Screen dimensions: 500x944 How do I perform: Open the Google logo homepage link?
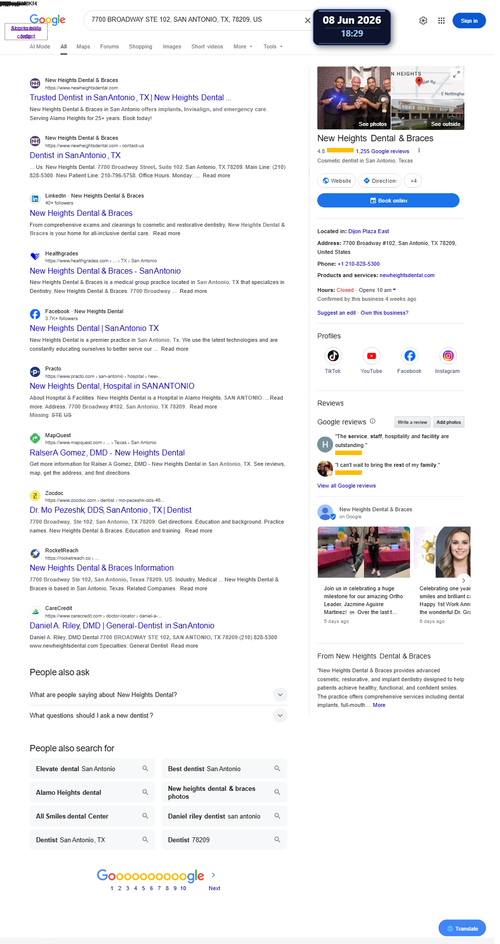point(48,20)
